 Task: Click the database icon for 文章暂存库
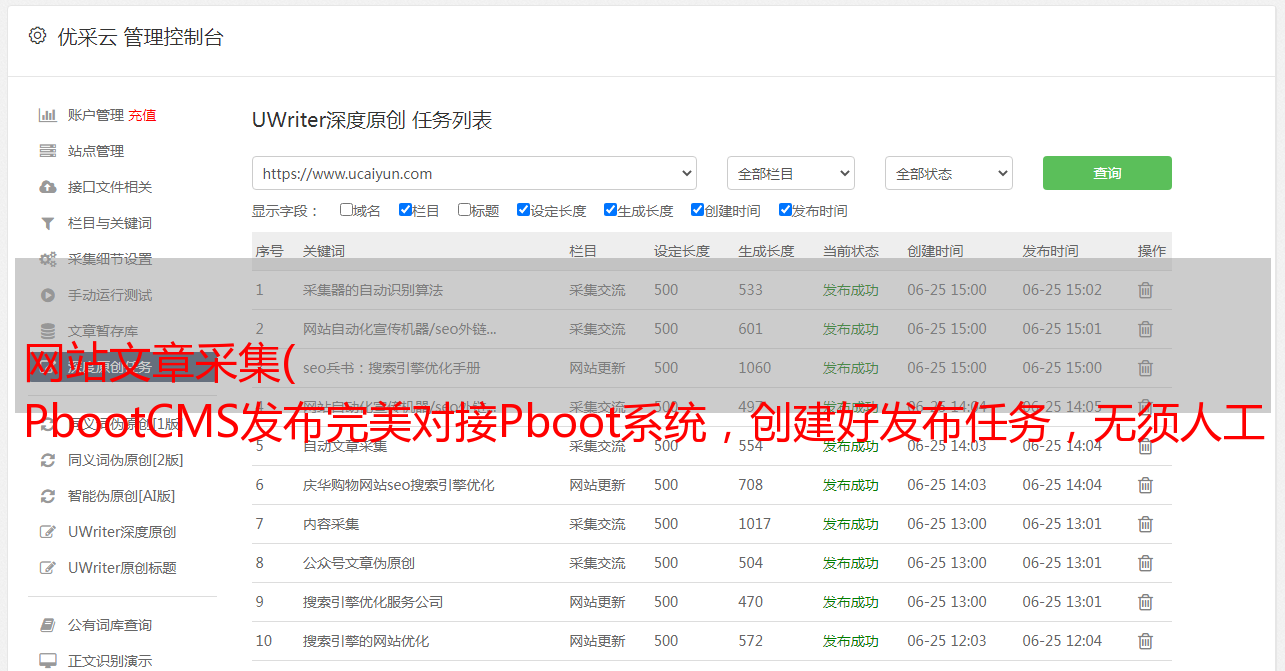coord(47,331)
